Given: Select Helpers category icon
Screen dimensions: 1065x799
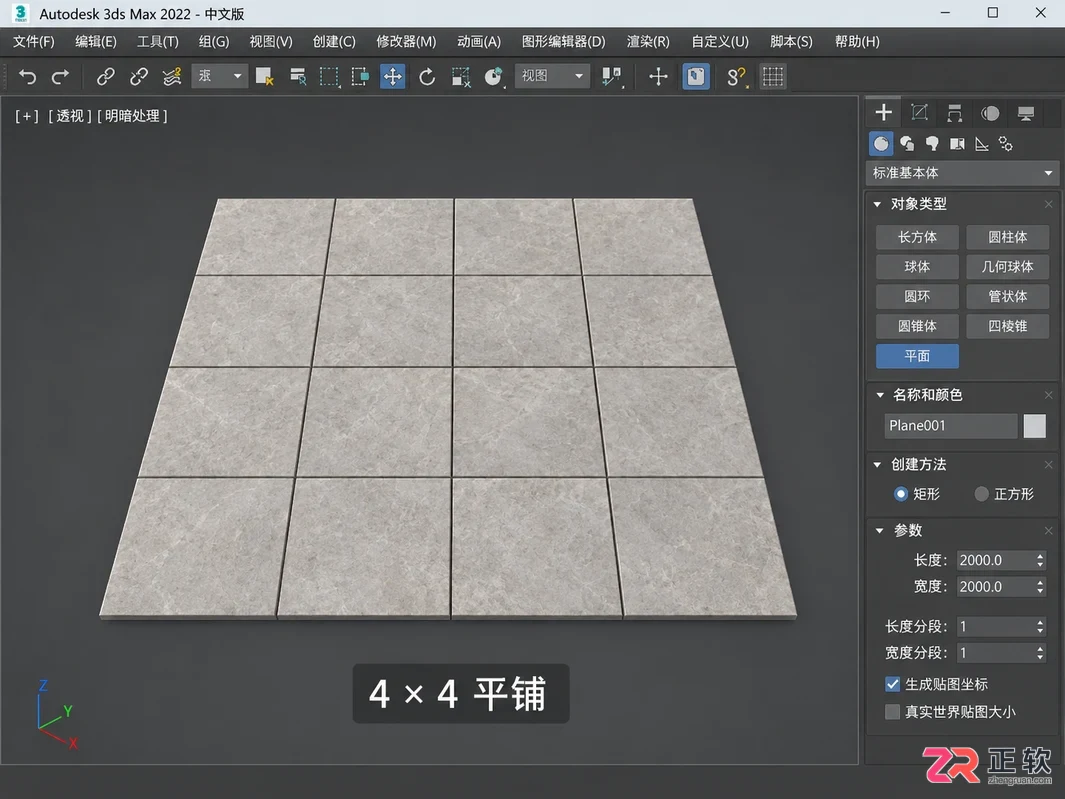Looking at the screenshot, I should (981, 144).
